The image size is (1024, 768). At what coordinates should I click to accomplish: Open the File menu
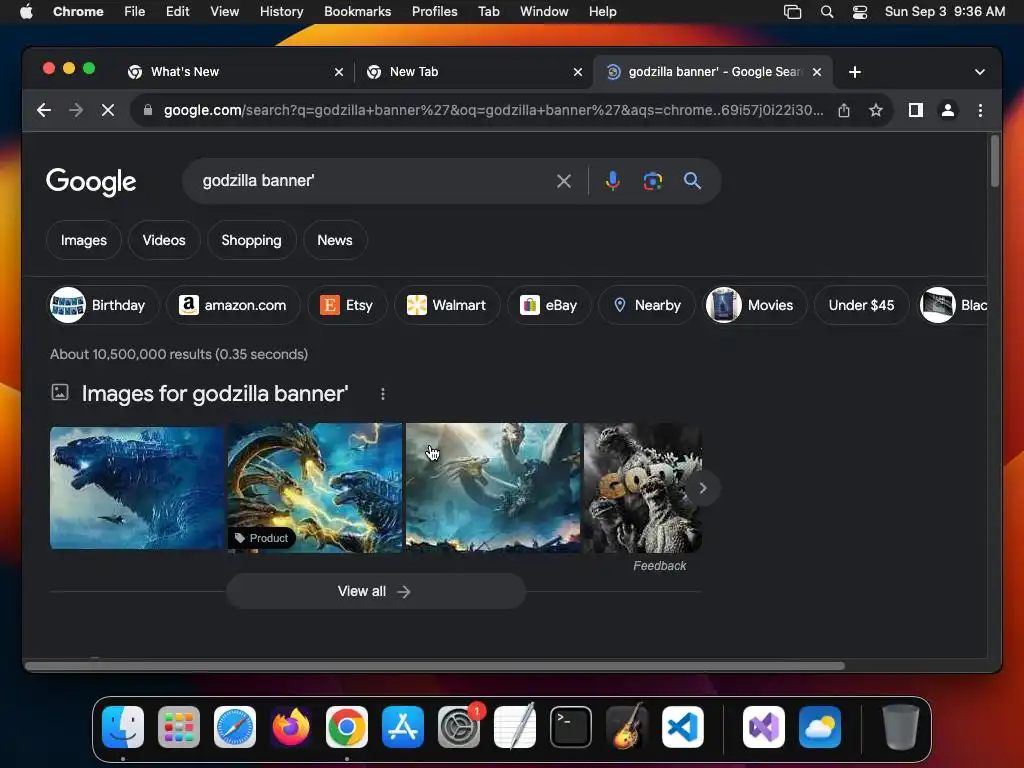135,12
